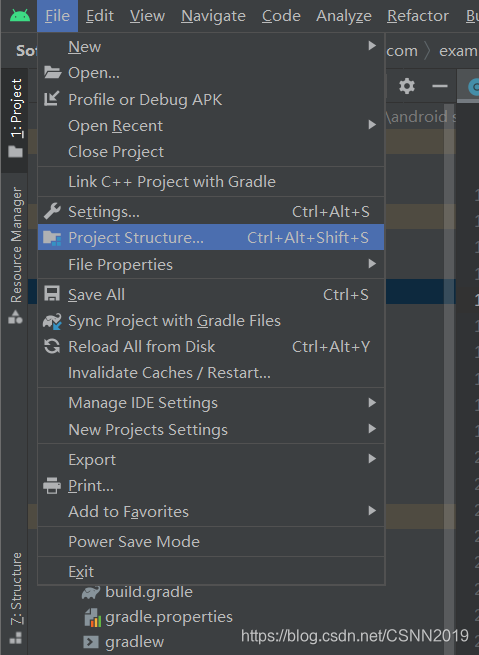The image size is (479, 655).
Task: Click the Sync Project with Gradle elephant icon
Action: click(x=52, y=321)
